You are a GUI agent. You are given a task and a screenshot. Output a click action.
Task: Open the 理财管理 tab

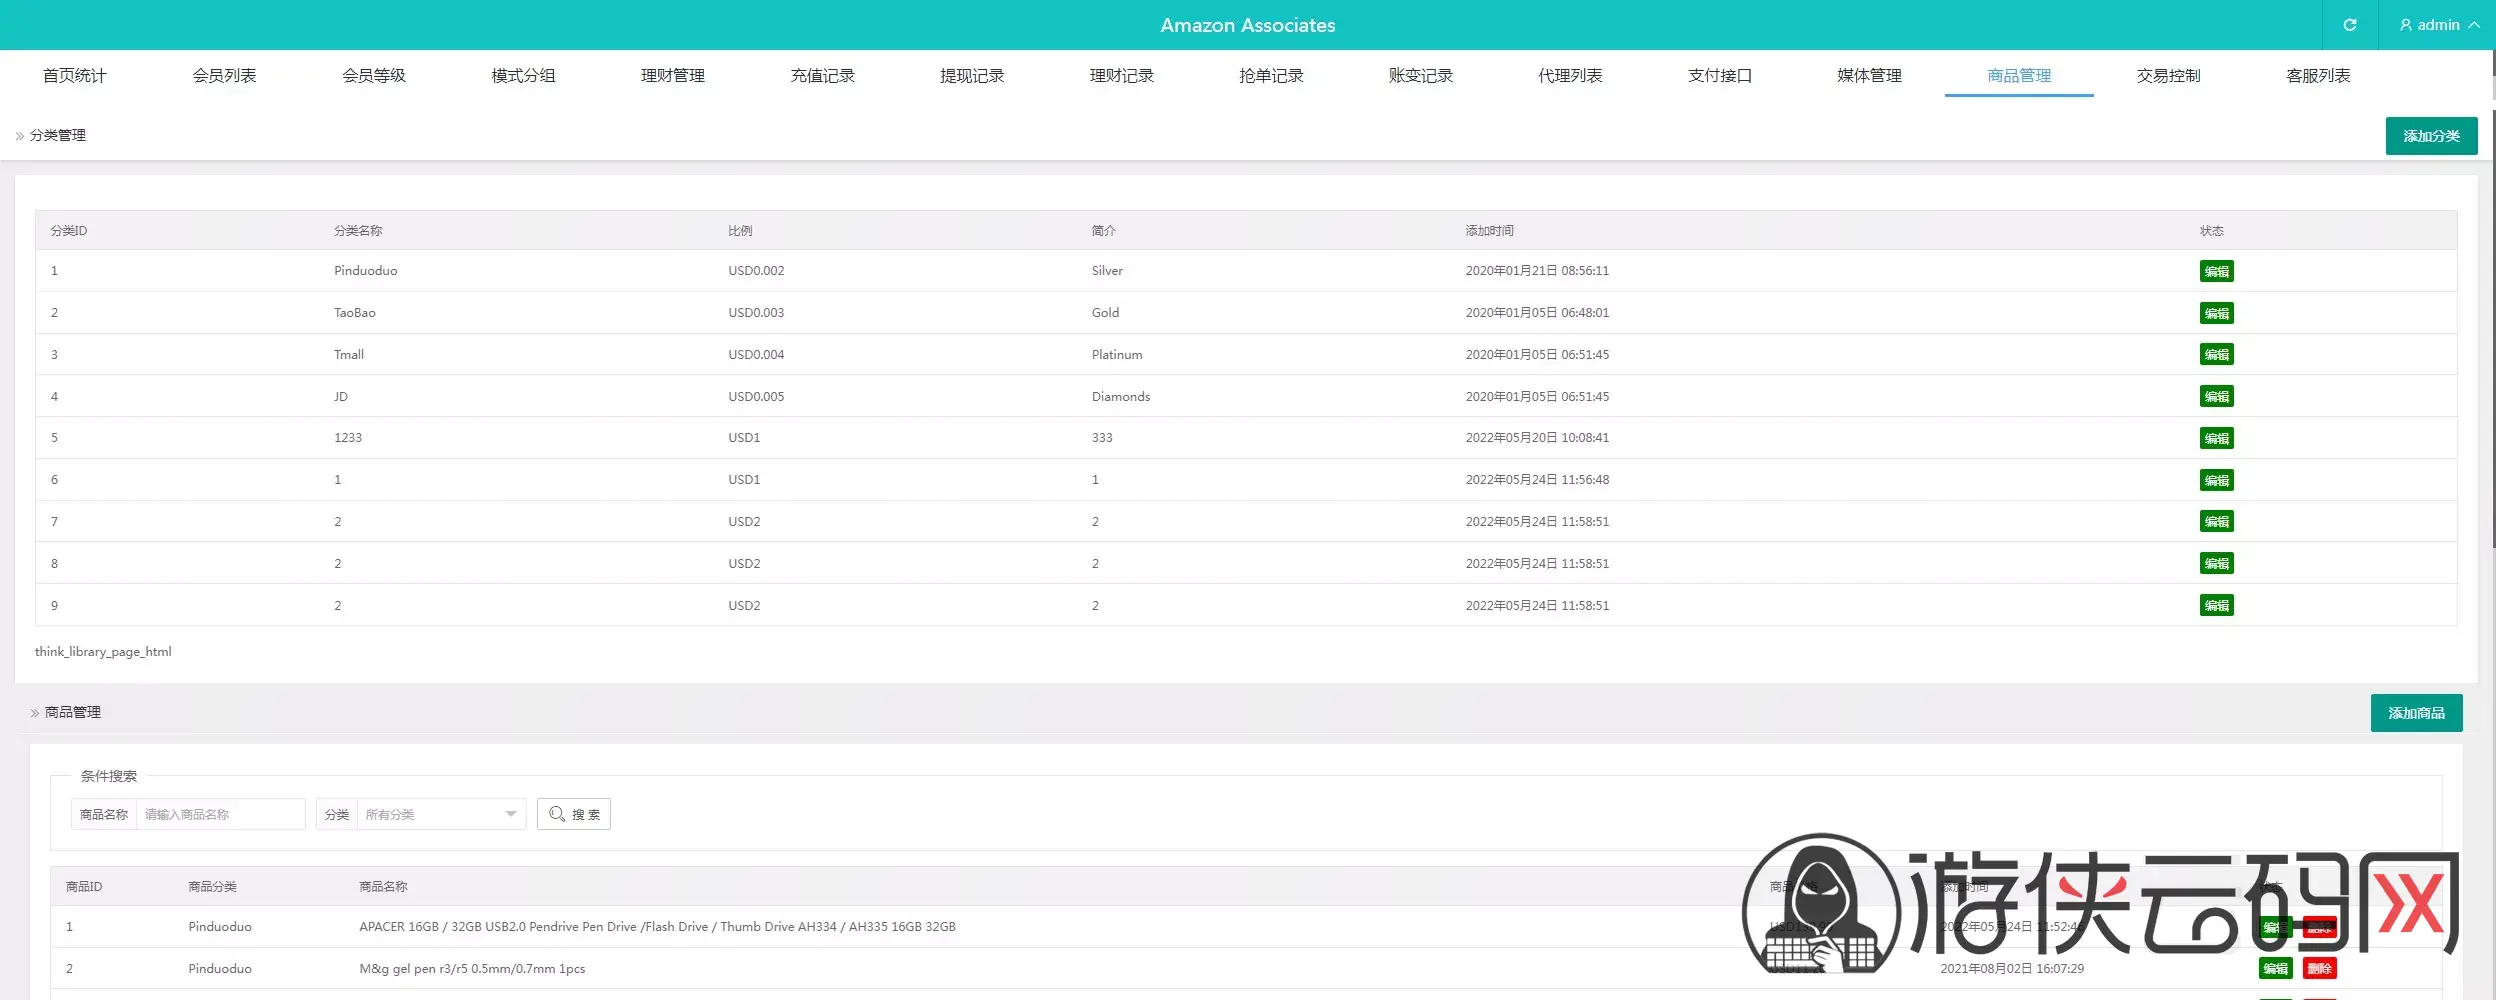(x=673, y=75)
